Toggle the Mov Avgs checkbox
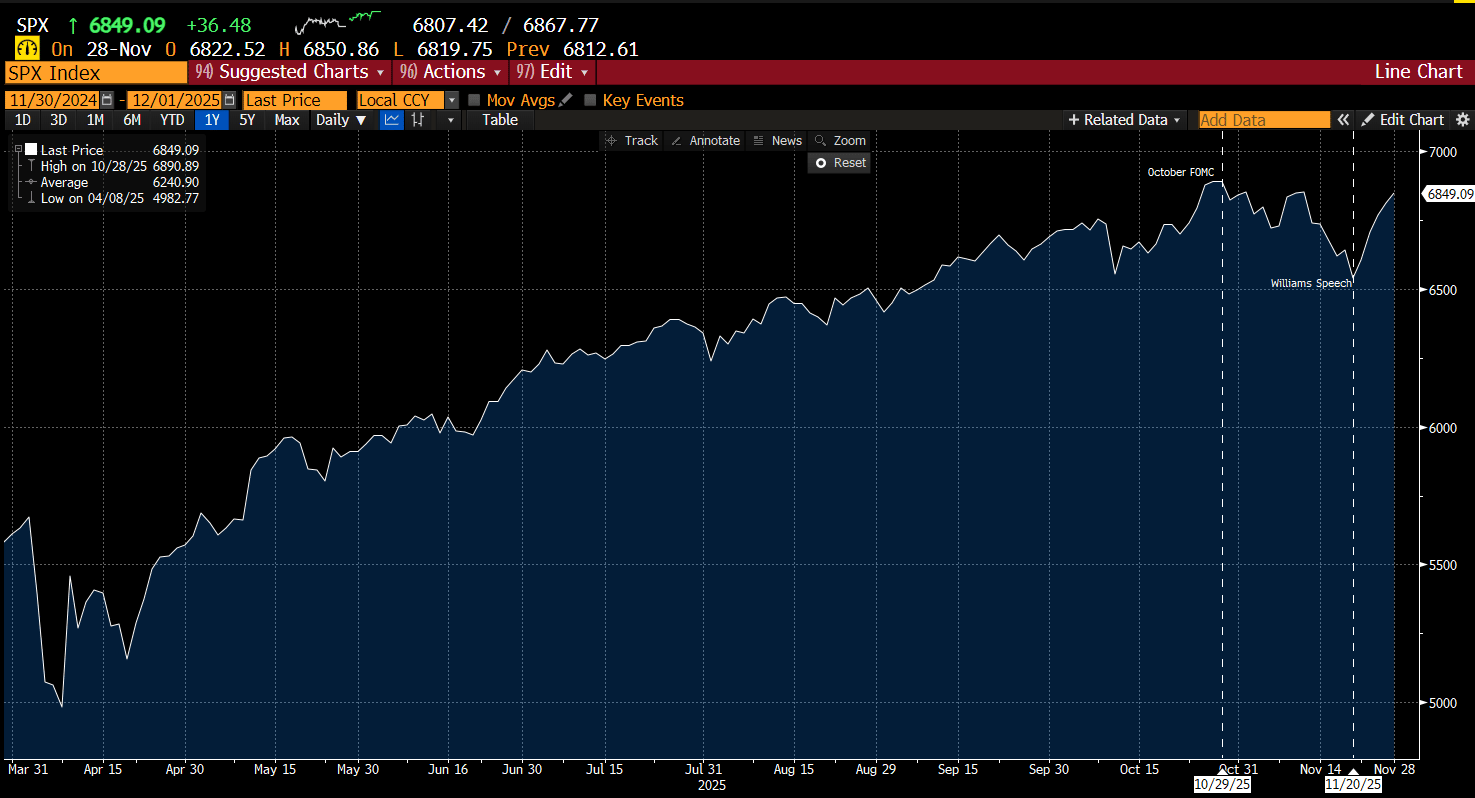Screen dimensions: 1475x798 (474, 100)
